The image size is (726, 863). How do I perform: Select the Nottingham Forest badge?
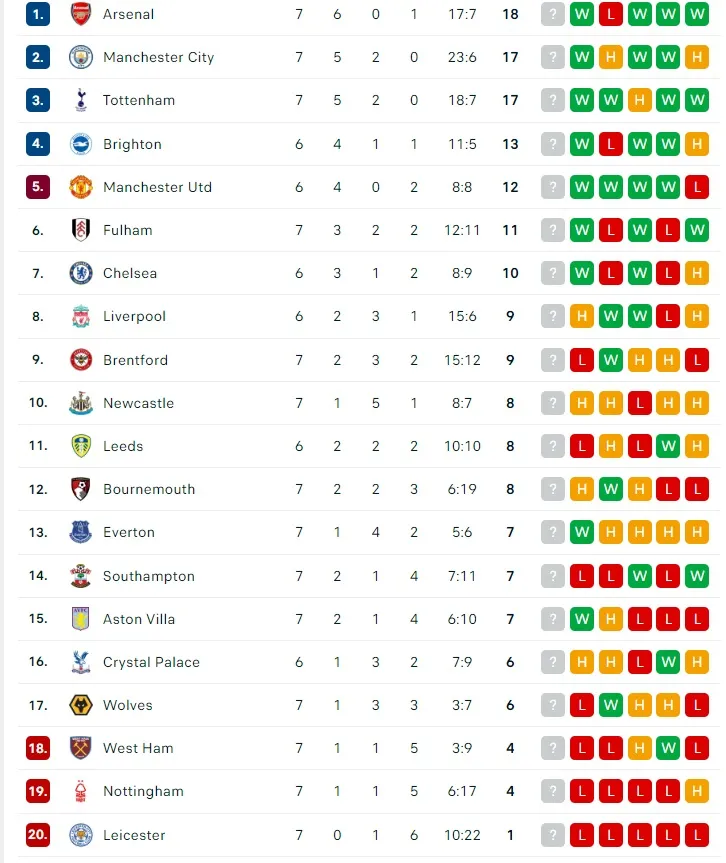click(x=81, y=791)
